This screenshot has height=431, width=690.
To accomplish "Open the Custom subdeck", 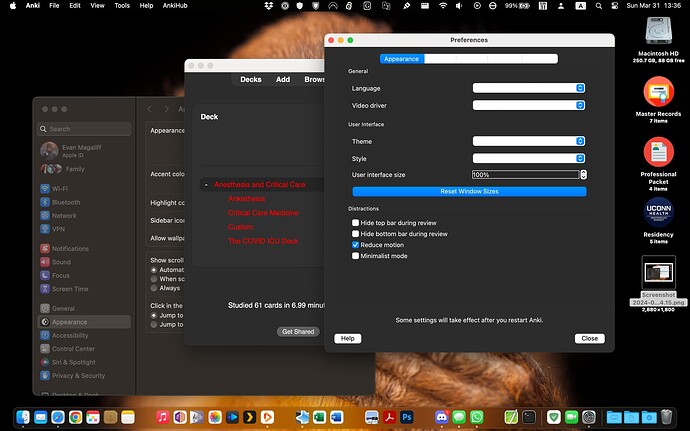I will [240, 227].
